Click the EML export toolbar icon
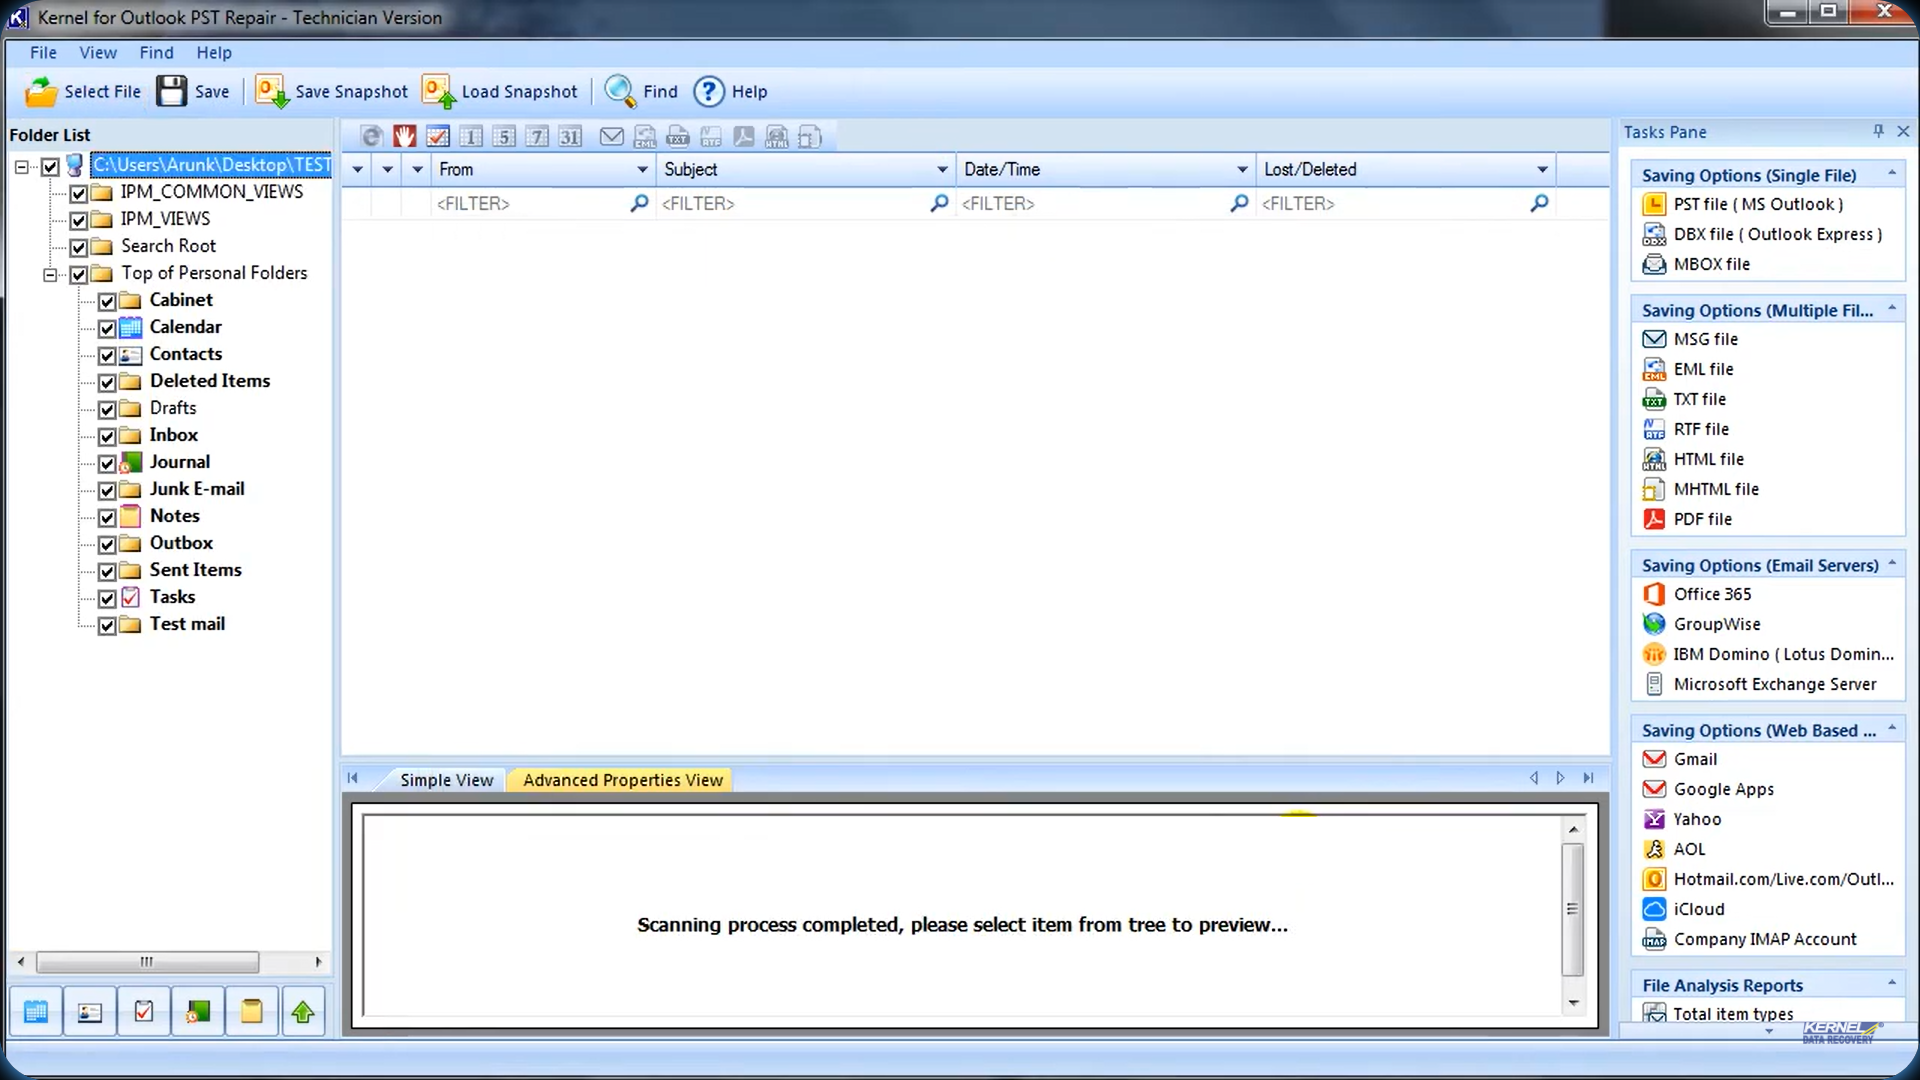 (x=645, y=137)
